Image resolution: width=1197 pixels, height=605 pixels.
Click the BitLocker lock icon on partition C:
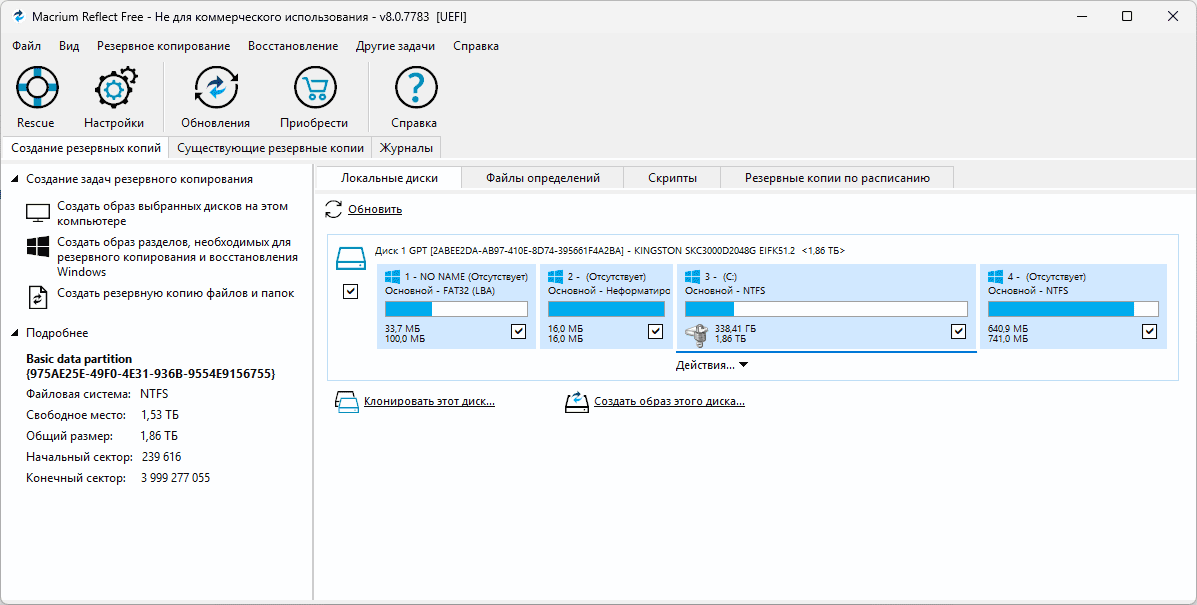[697, 334]
